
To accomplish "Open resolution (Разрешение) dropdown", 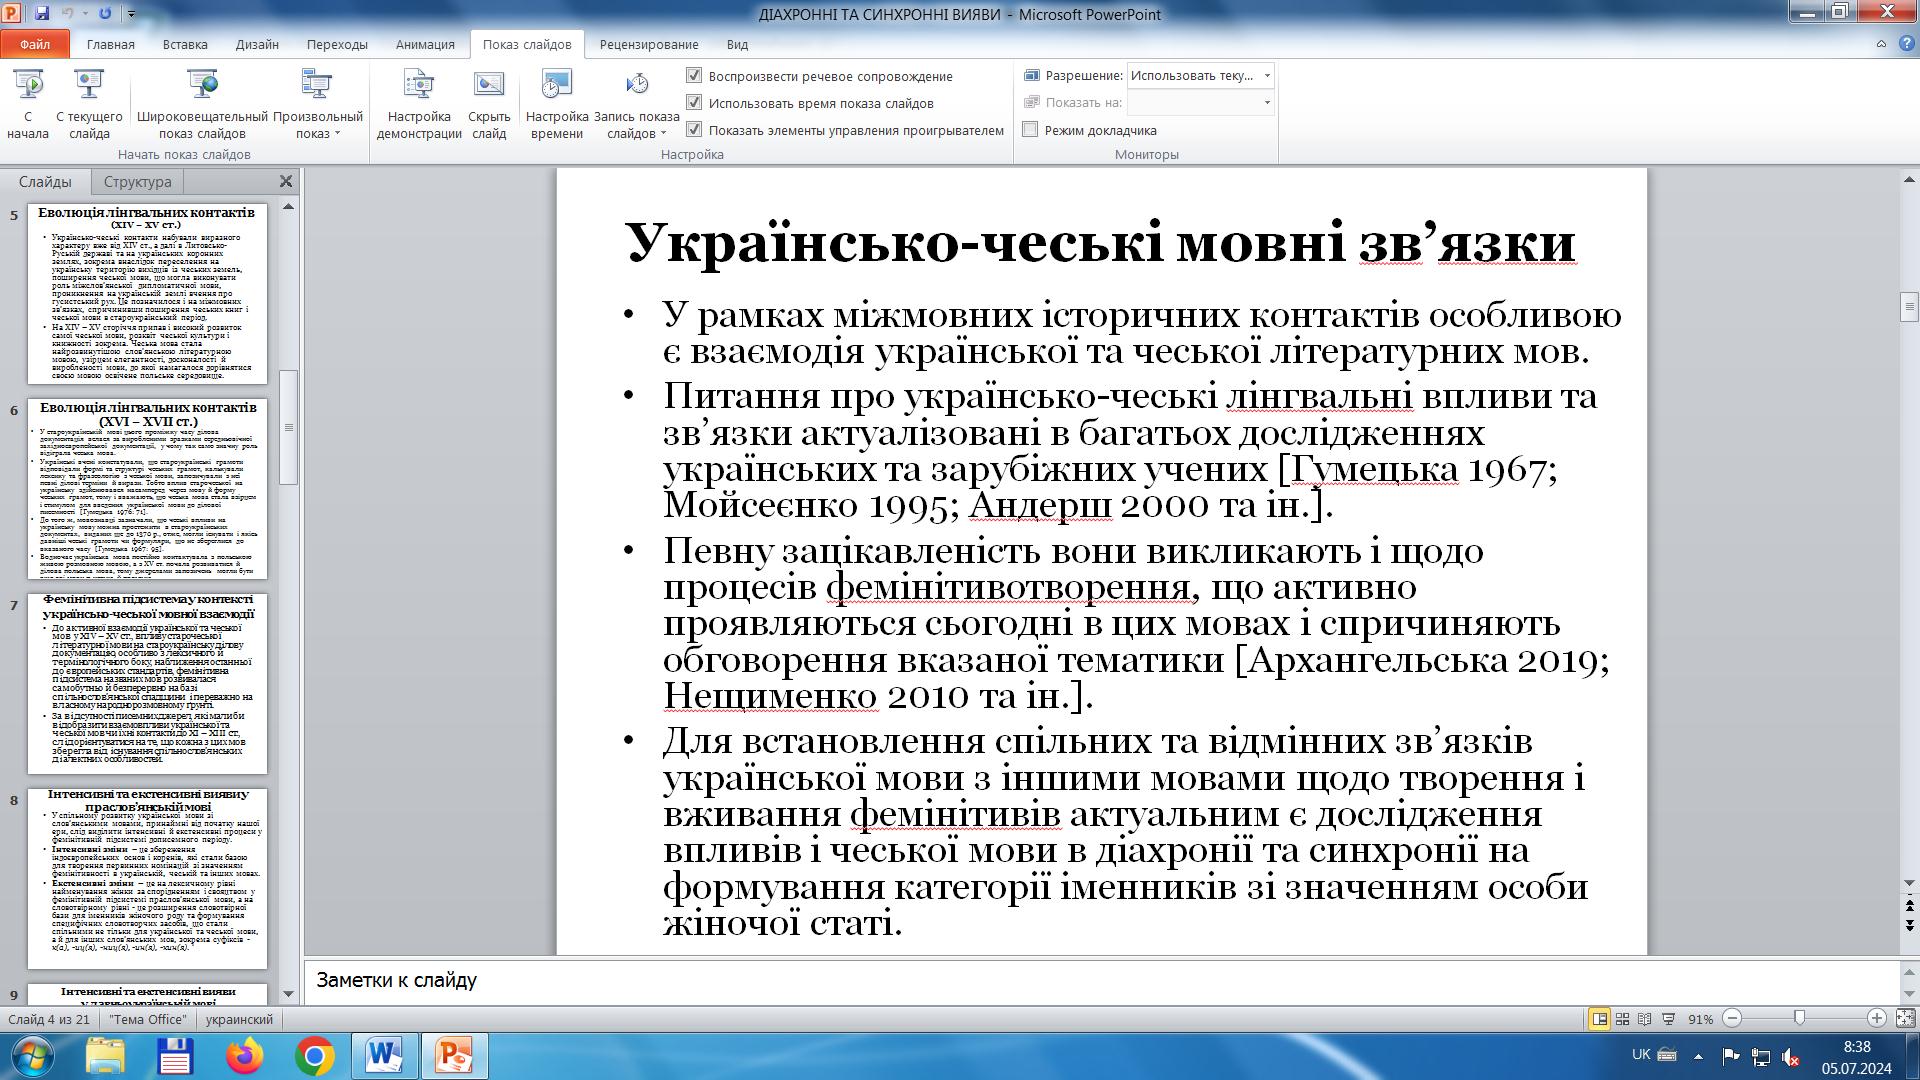I will [x=1267, y=76].
